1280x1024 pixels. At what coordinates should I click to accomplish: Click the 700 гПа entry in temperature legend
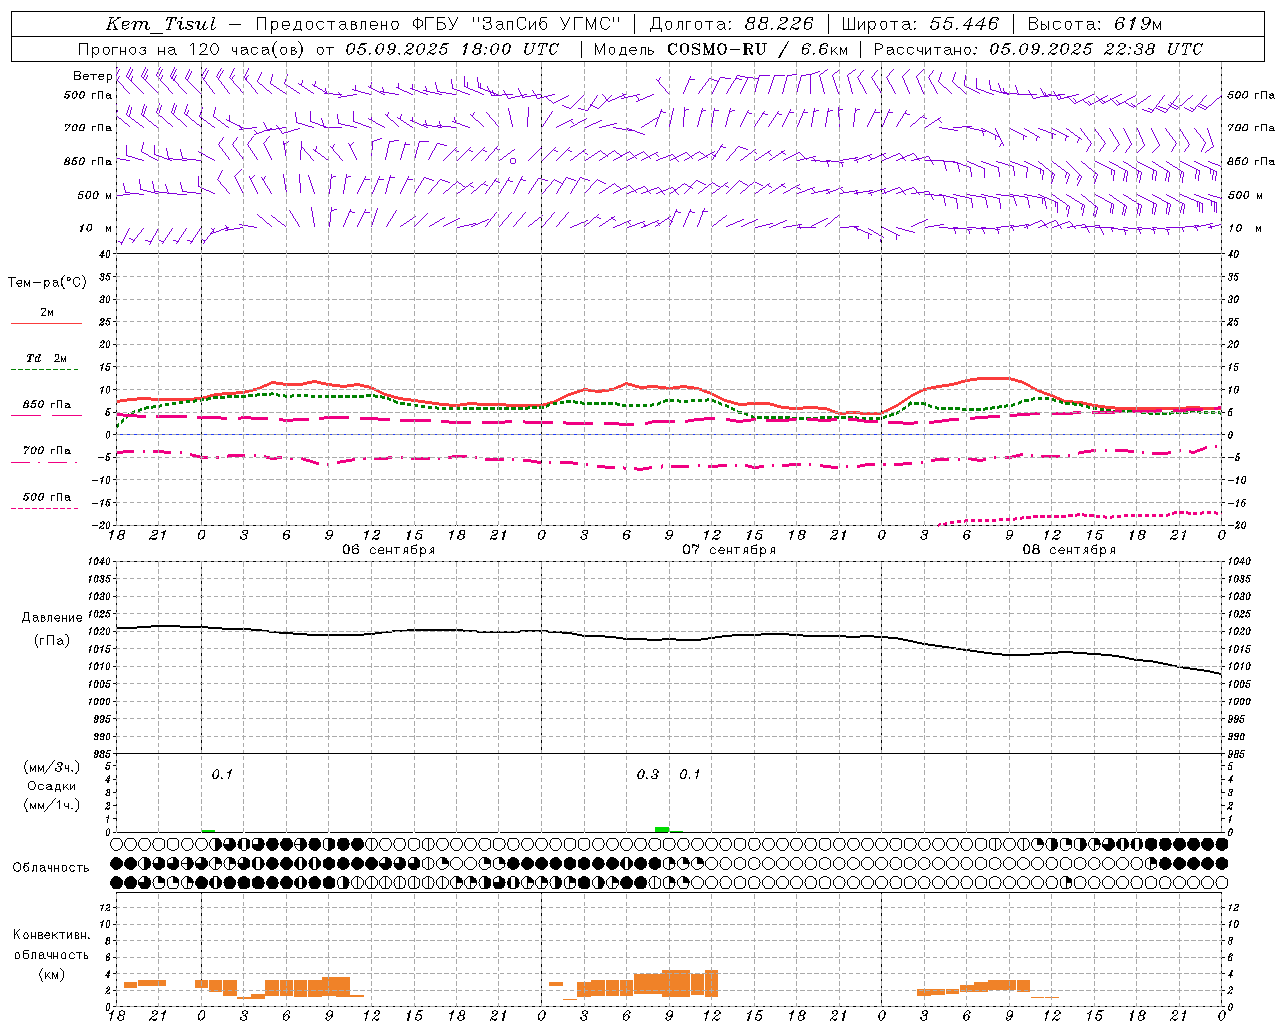47,451
